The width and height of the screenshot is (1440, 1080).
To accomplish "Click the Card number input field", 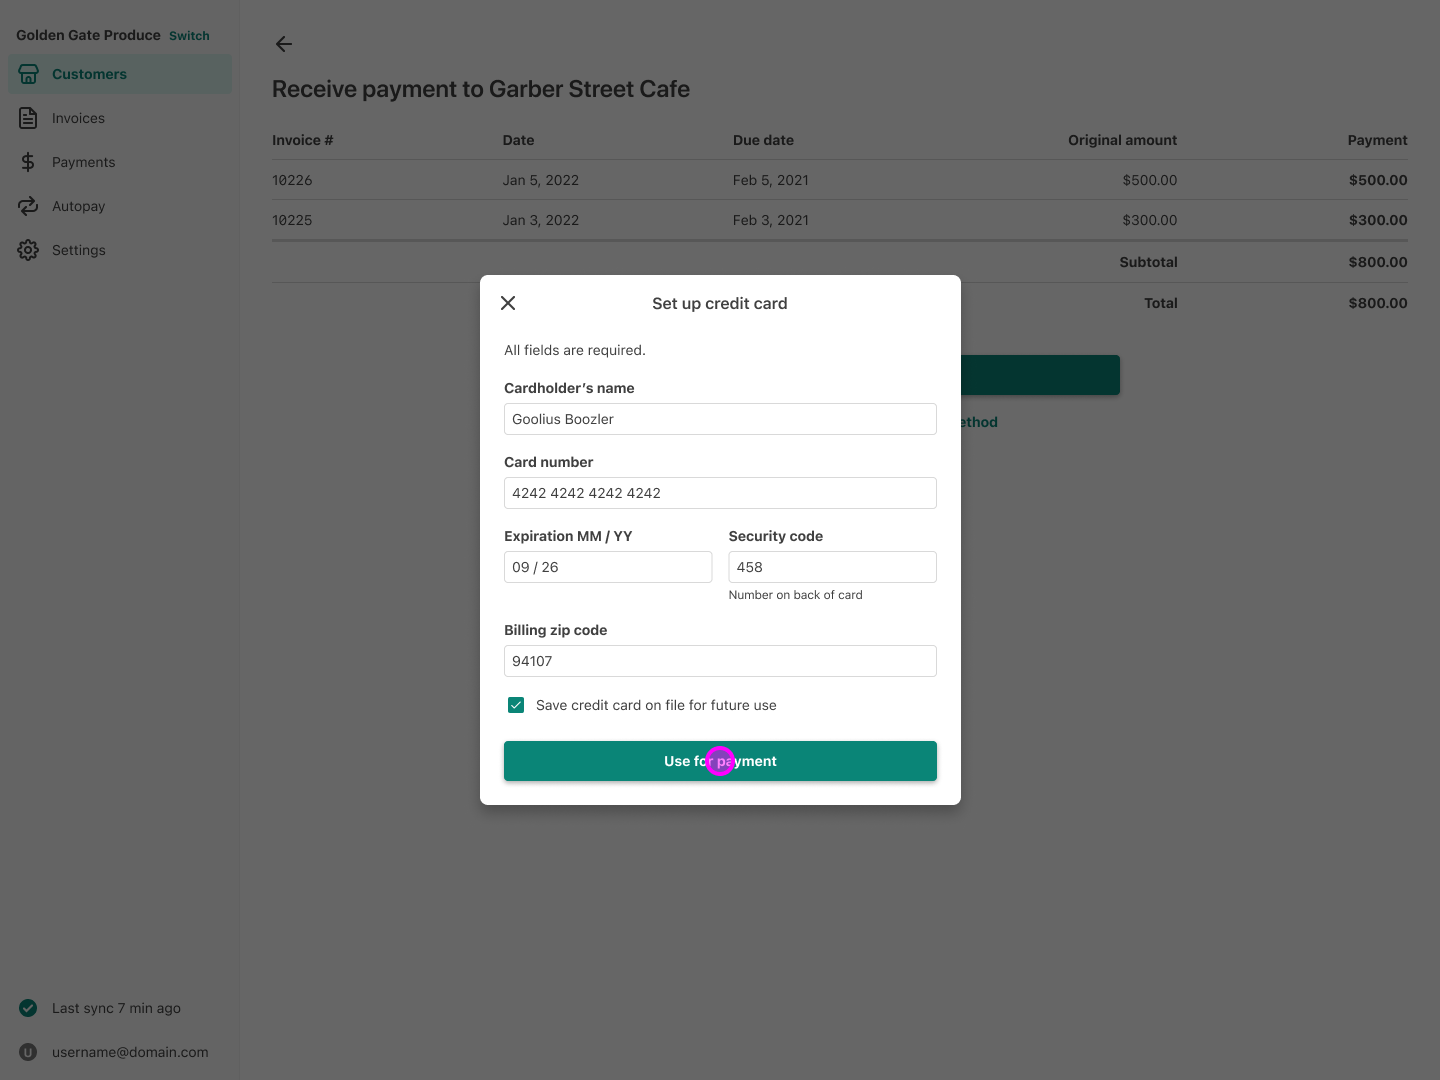I will tap(720, 493).
